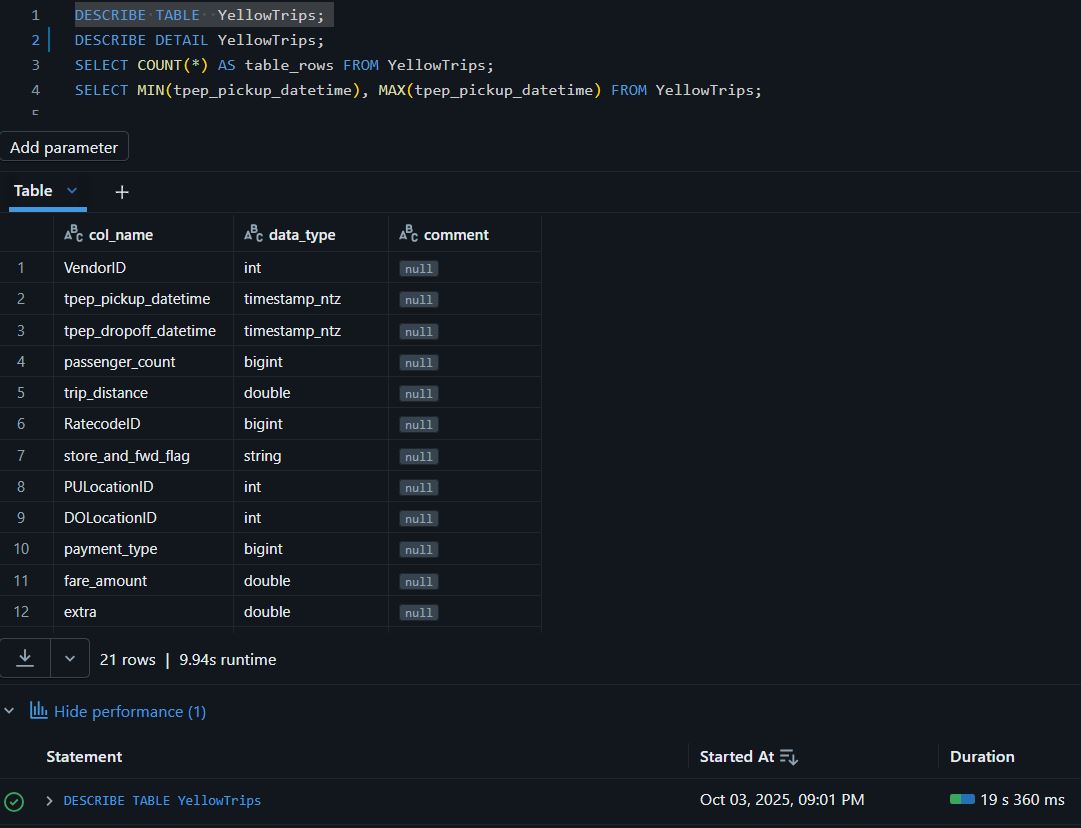Click the string type icon beside comment
Viewport: 1081px width, 828px height.
coord(409,234)
